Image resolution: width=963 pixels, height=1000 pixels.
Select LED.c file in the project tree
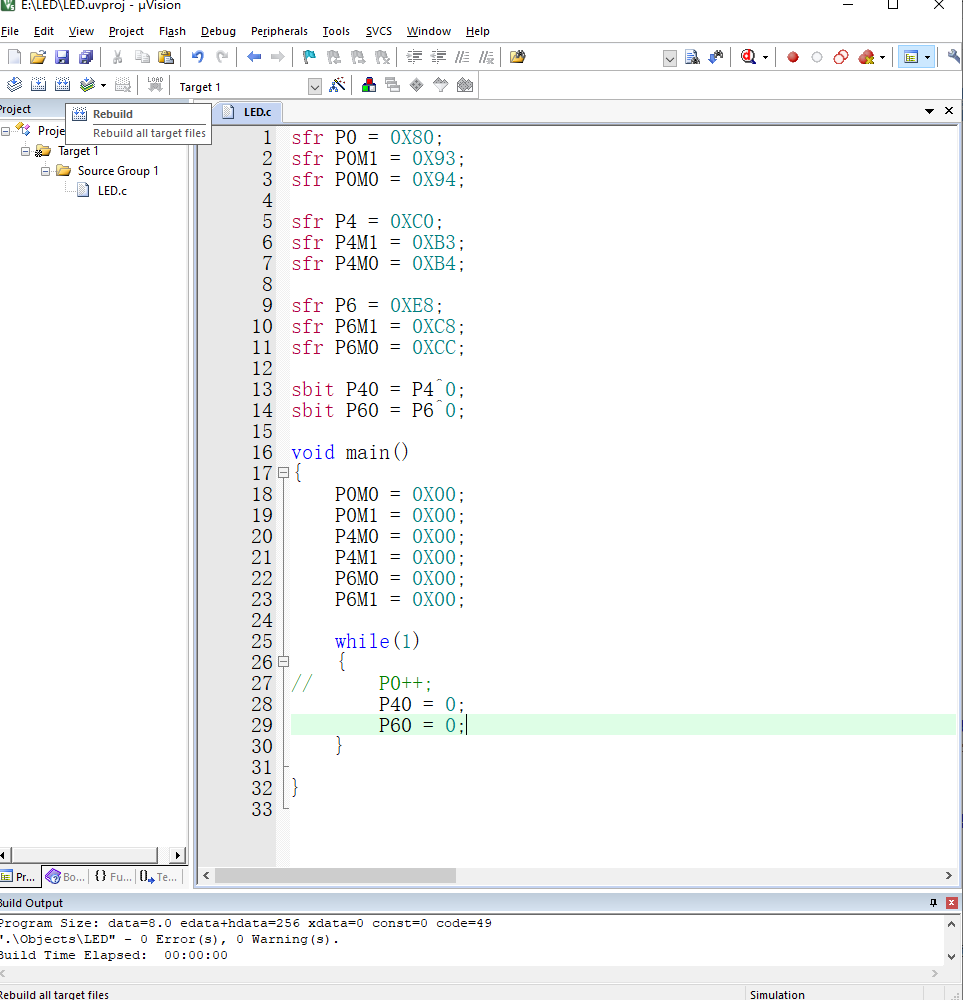pyautogui.click(x=112, y=191)
